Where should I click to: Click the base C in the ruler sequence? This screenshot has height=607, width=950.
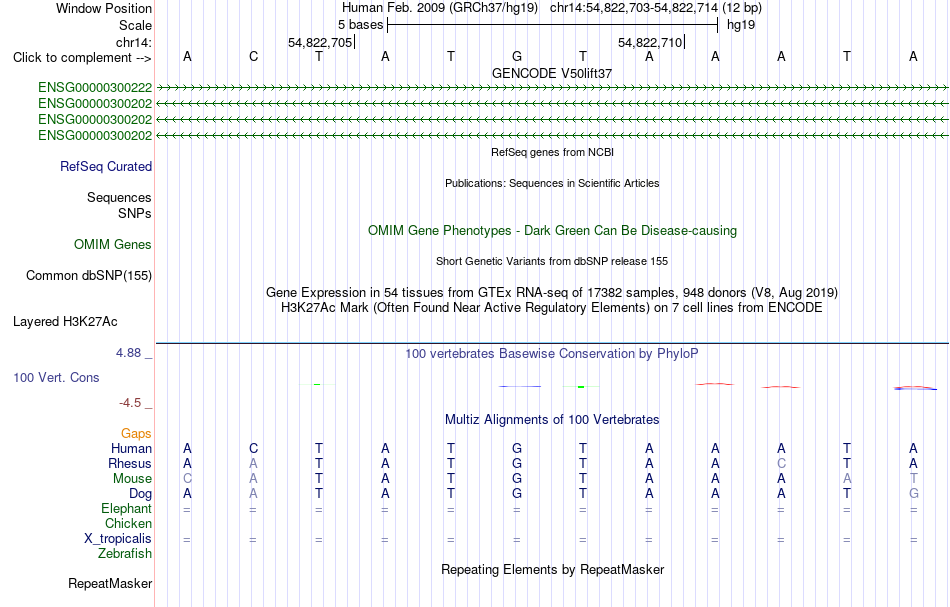click(253, 56)
